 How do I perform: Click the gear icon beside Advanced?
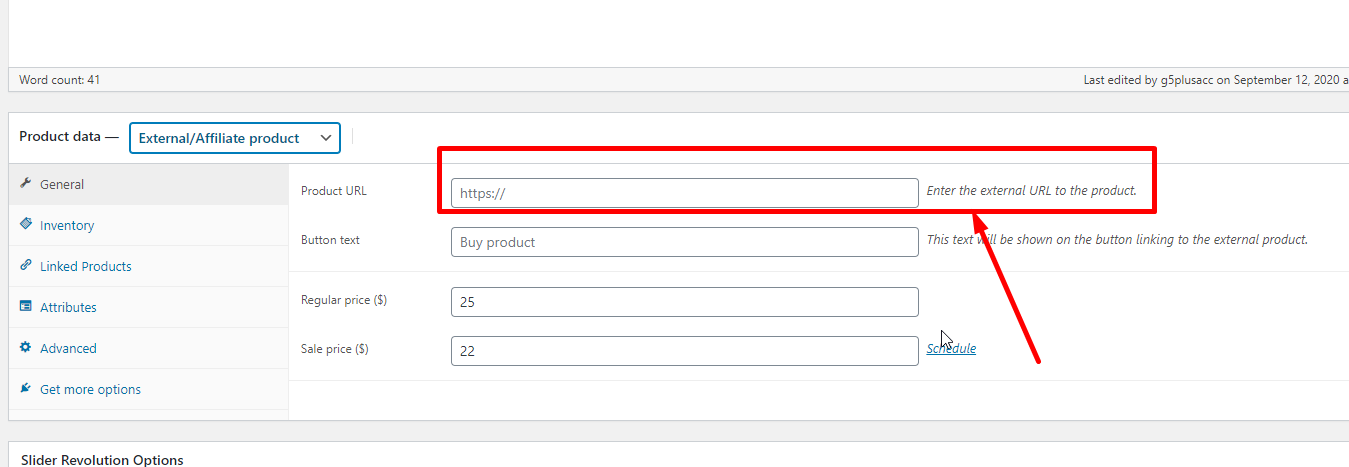(x=26, y=348)
